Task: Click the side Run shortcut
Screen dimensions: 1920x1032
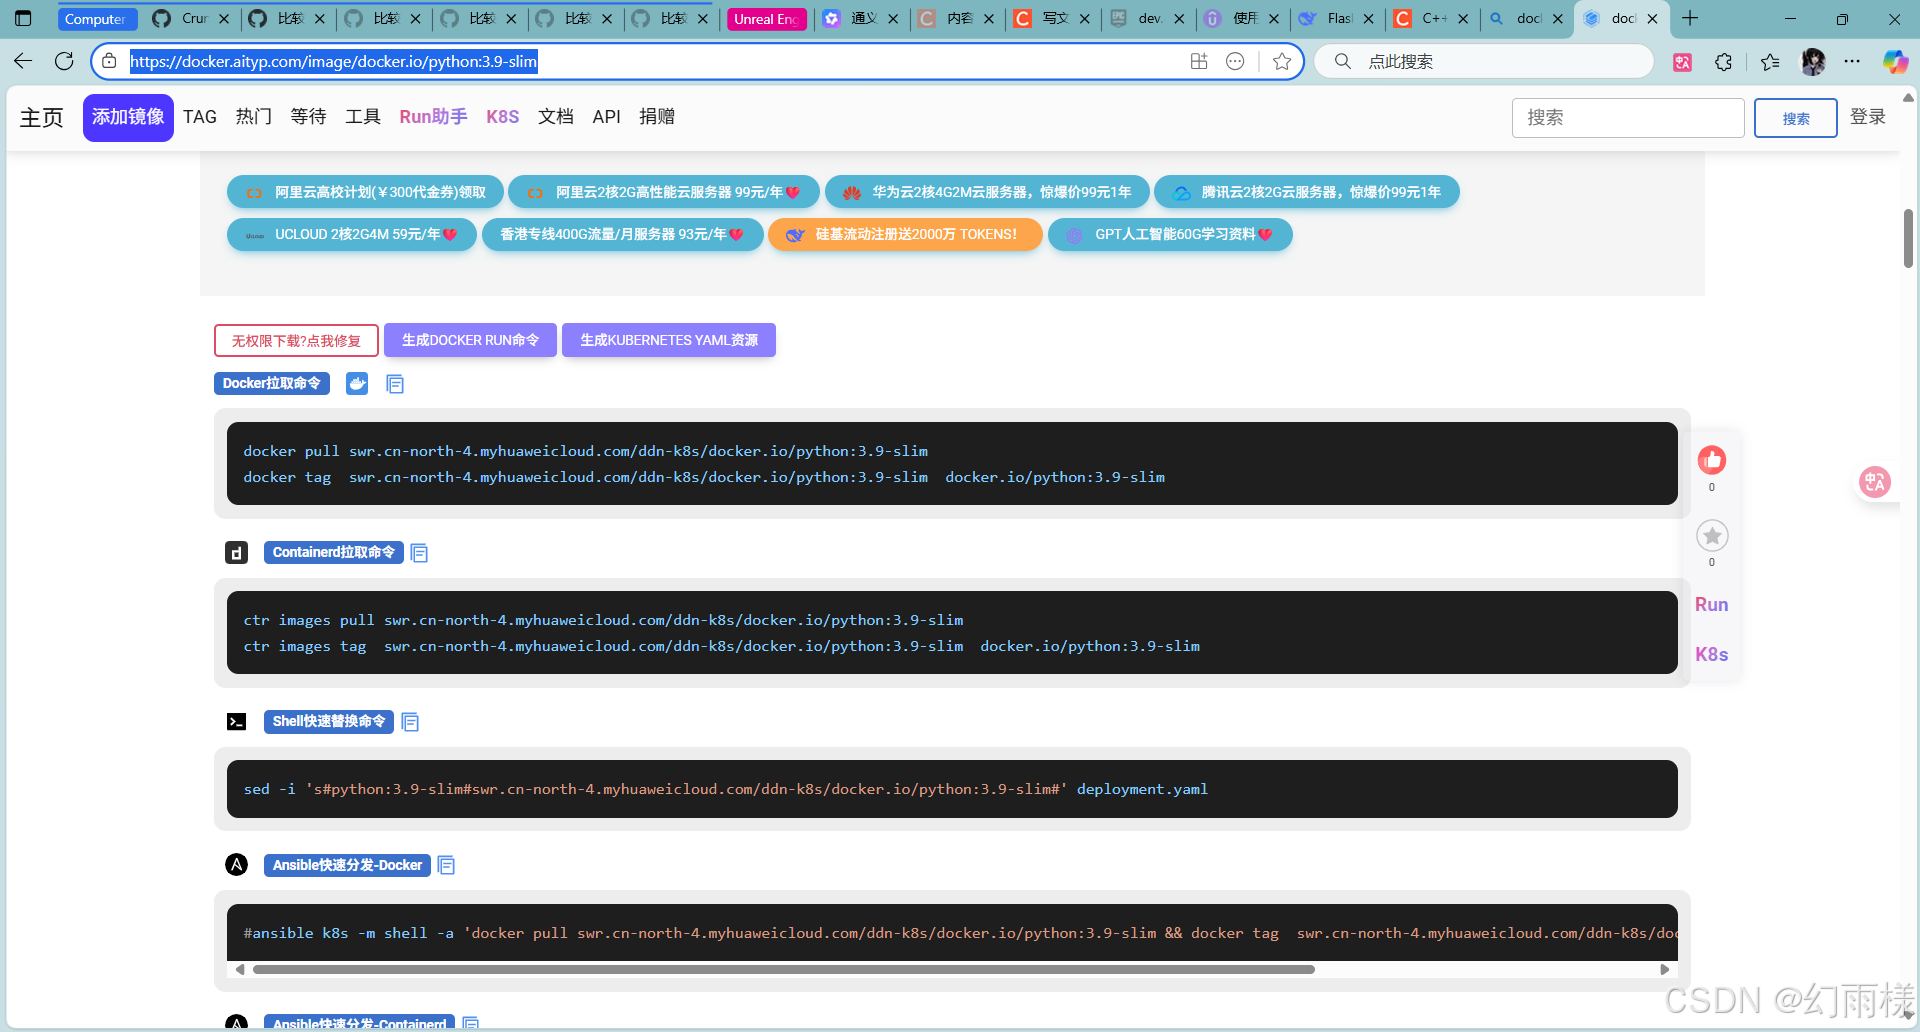Action: pyautogui.click(x=1711, y=605)
